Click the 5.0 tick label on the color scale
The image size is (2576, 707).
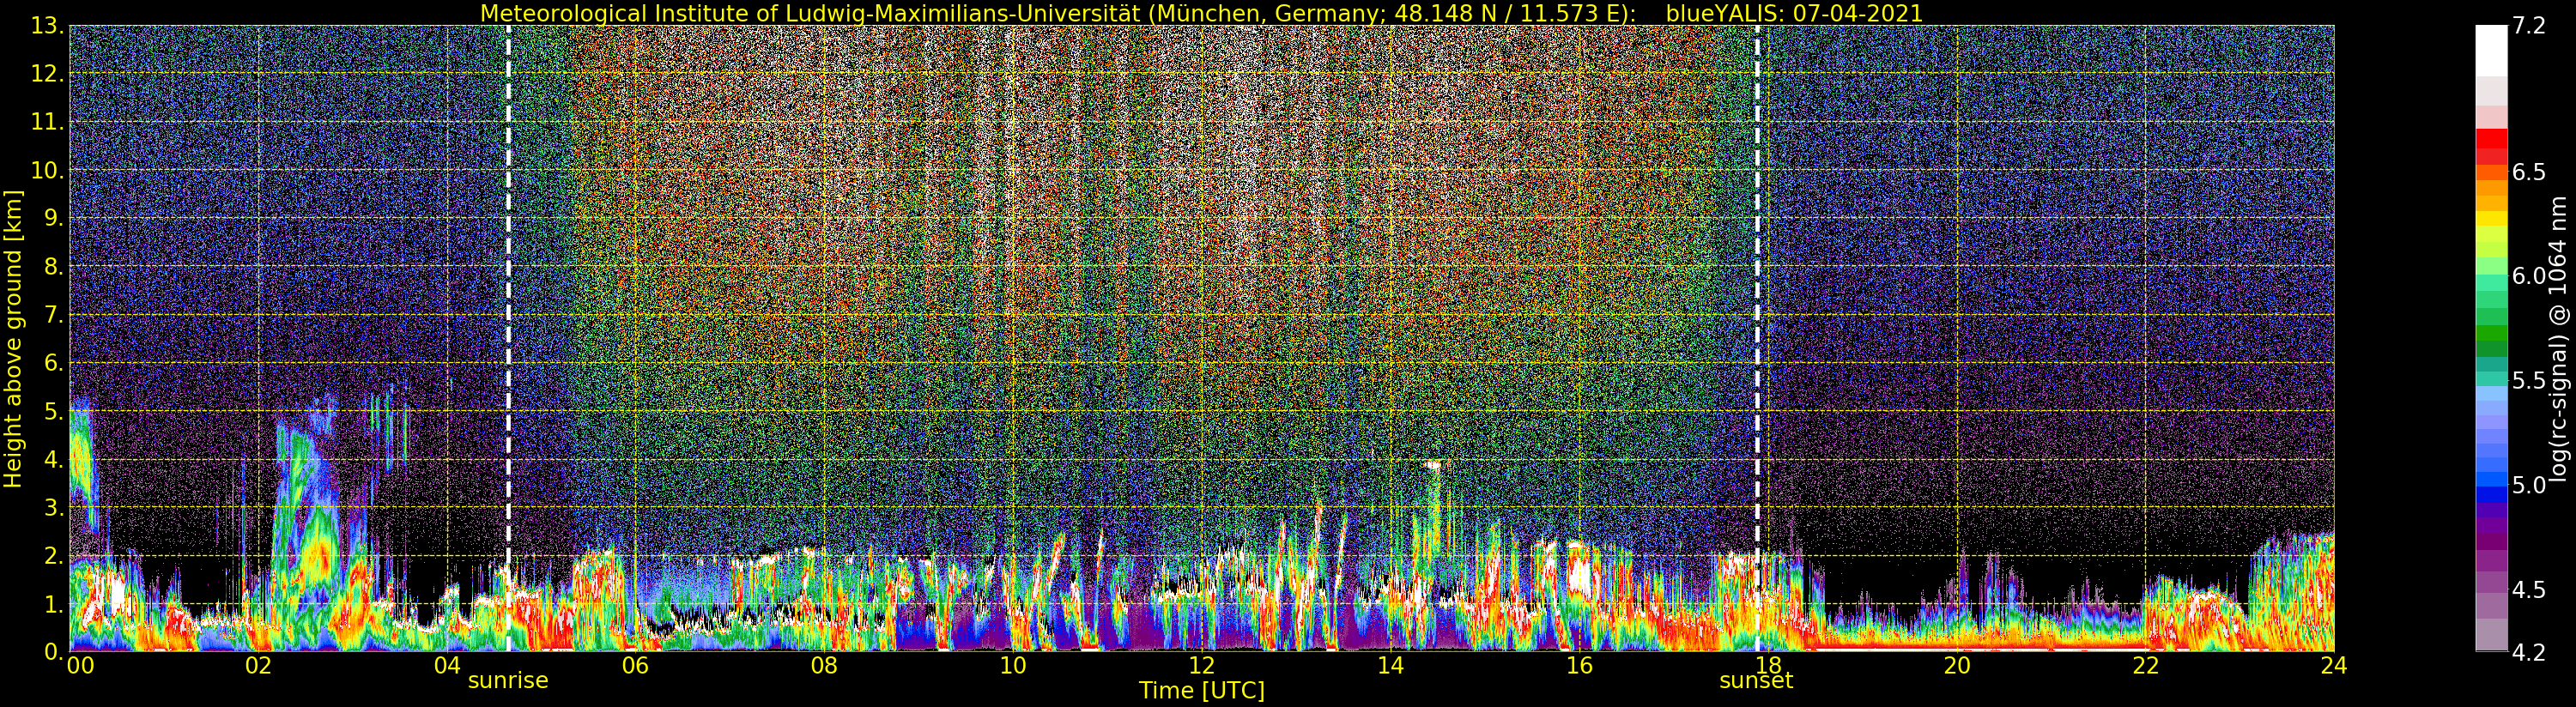tap(2529, 485)
